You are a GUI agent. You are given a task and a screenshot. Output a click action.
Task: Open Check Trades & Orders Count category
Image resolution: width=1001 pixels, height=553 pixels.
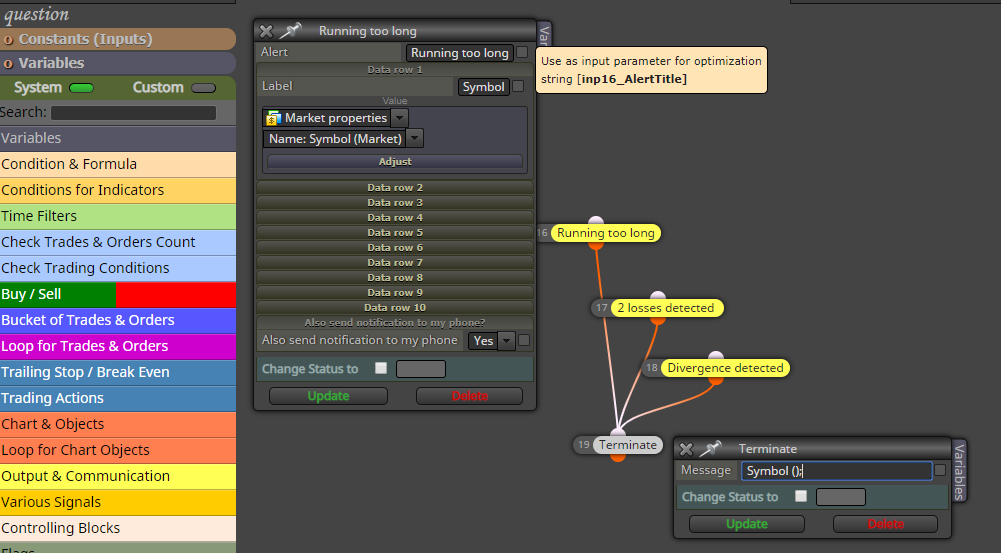(x=117, y=242)
